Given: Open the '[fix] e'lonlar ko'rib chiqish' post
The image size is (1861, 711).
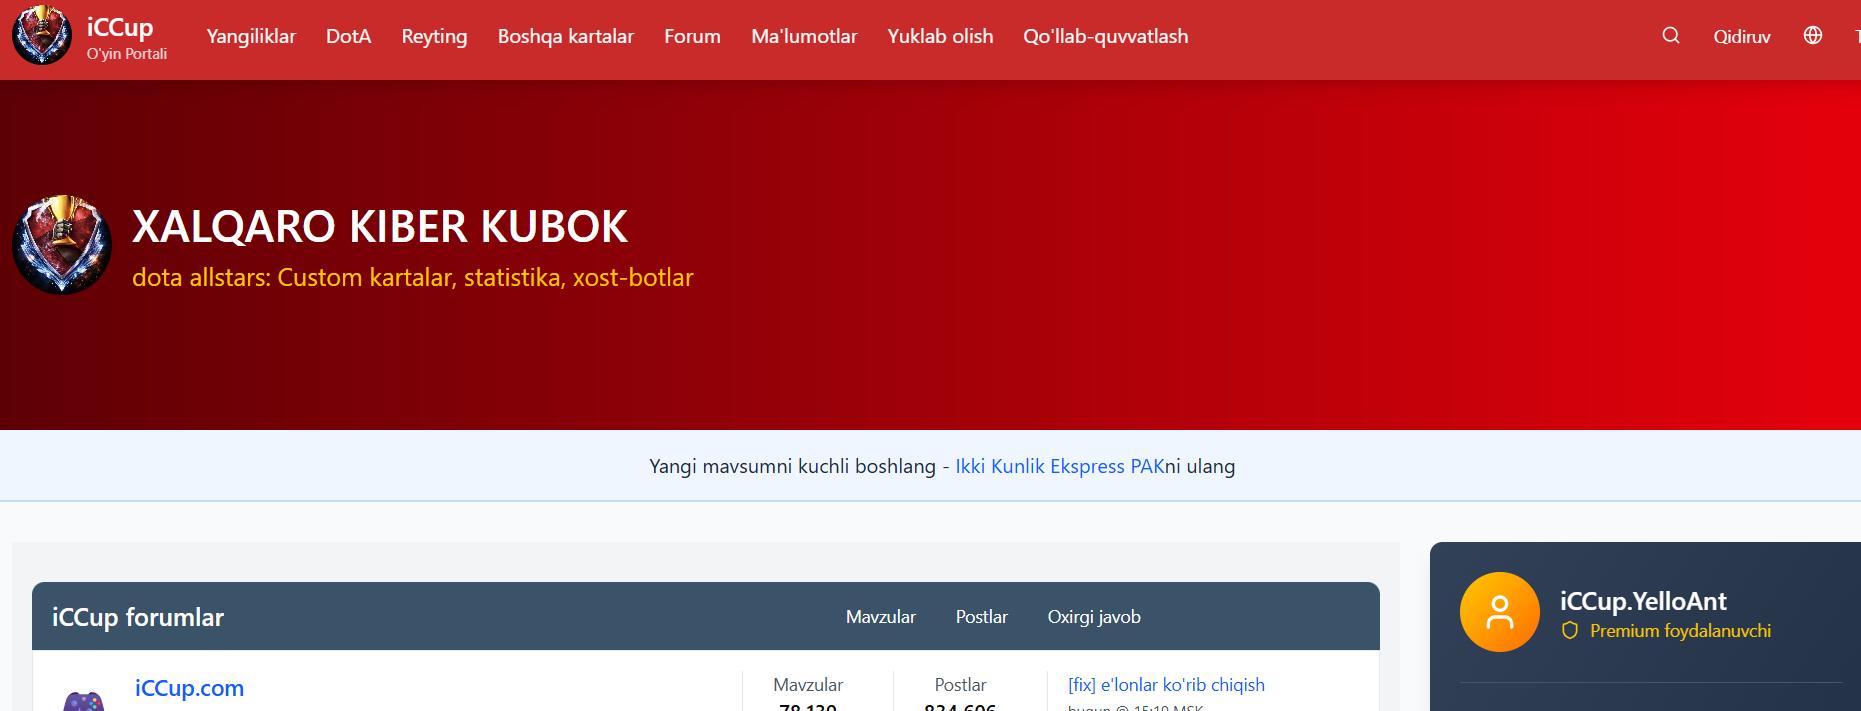Looking at the screenshot, I should 1166,685.
